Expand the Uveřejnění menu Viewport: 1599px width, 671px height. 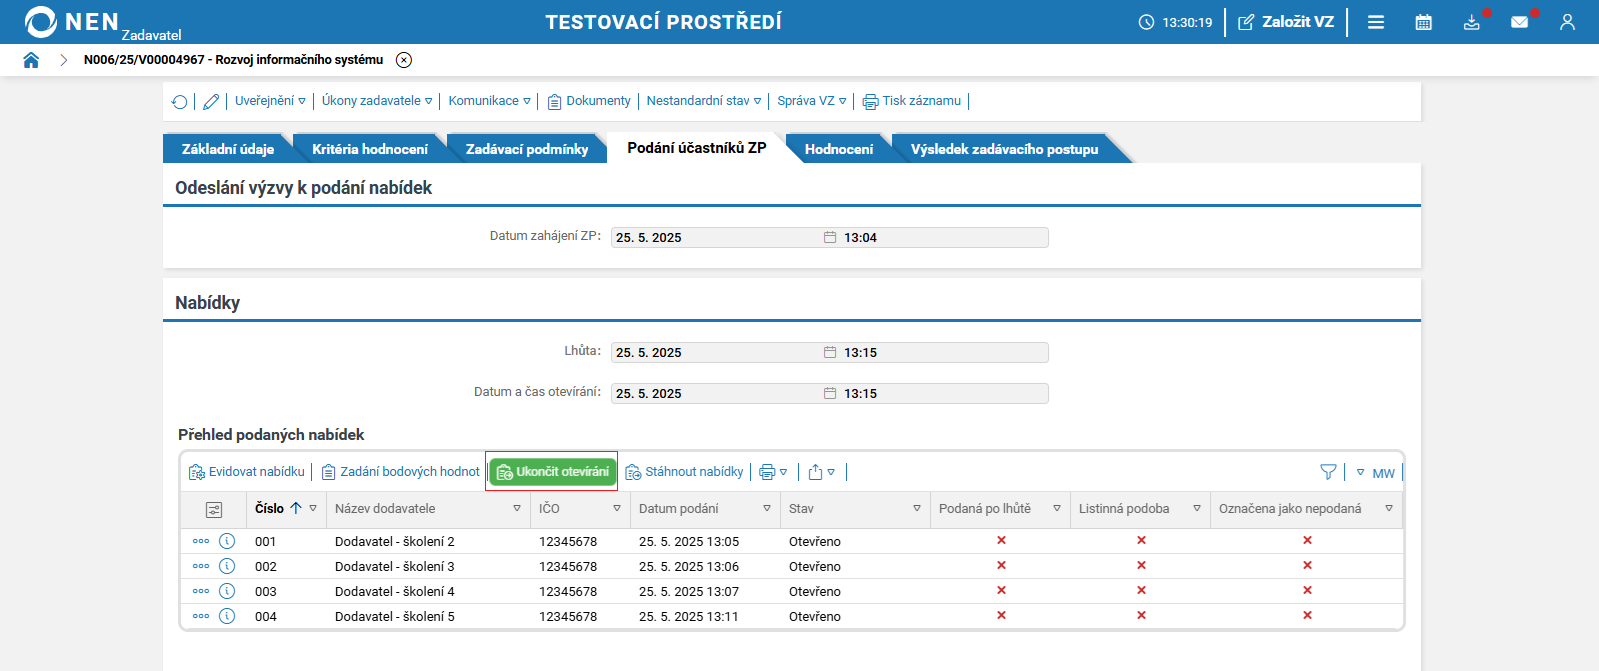(270, 101)
